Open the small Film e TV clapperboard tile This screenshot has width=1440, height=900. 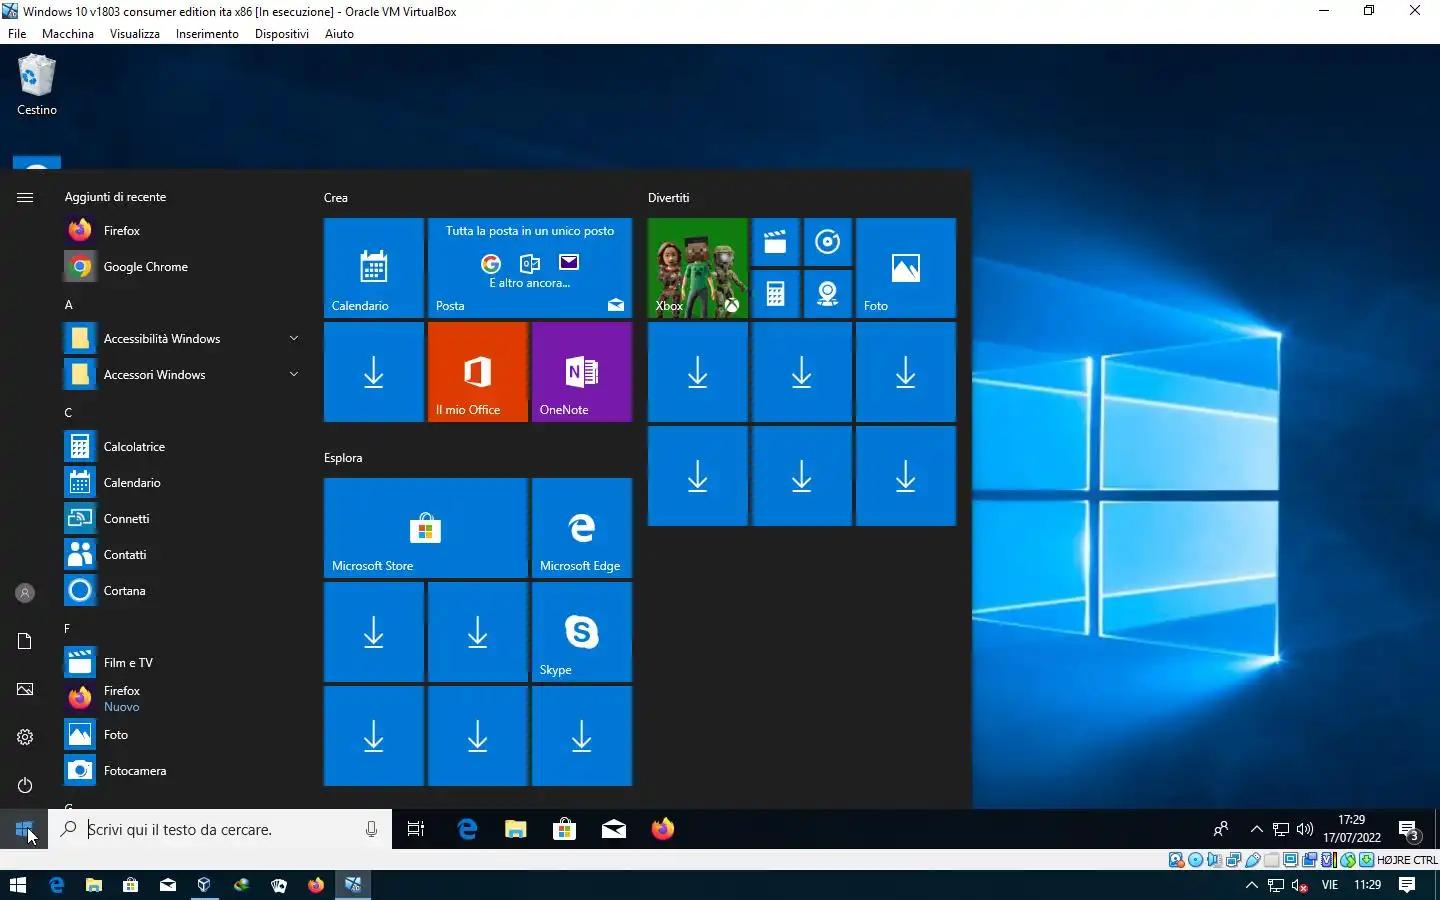point(775,242)
